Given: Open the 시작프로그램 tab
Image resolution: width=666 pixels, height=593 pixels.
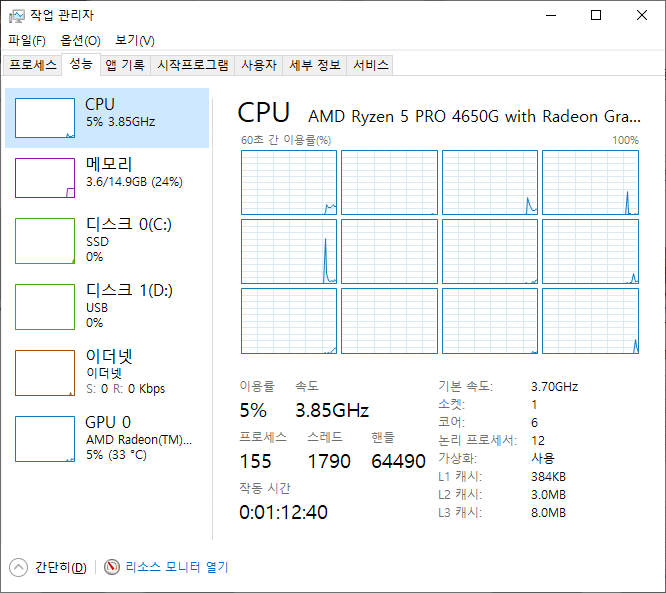Looking at the screenshot, I should tap(193, 65).
